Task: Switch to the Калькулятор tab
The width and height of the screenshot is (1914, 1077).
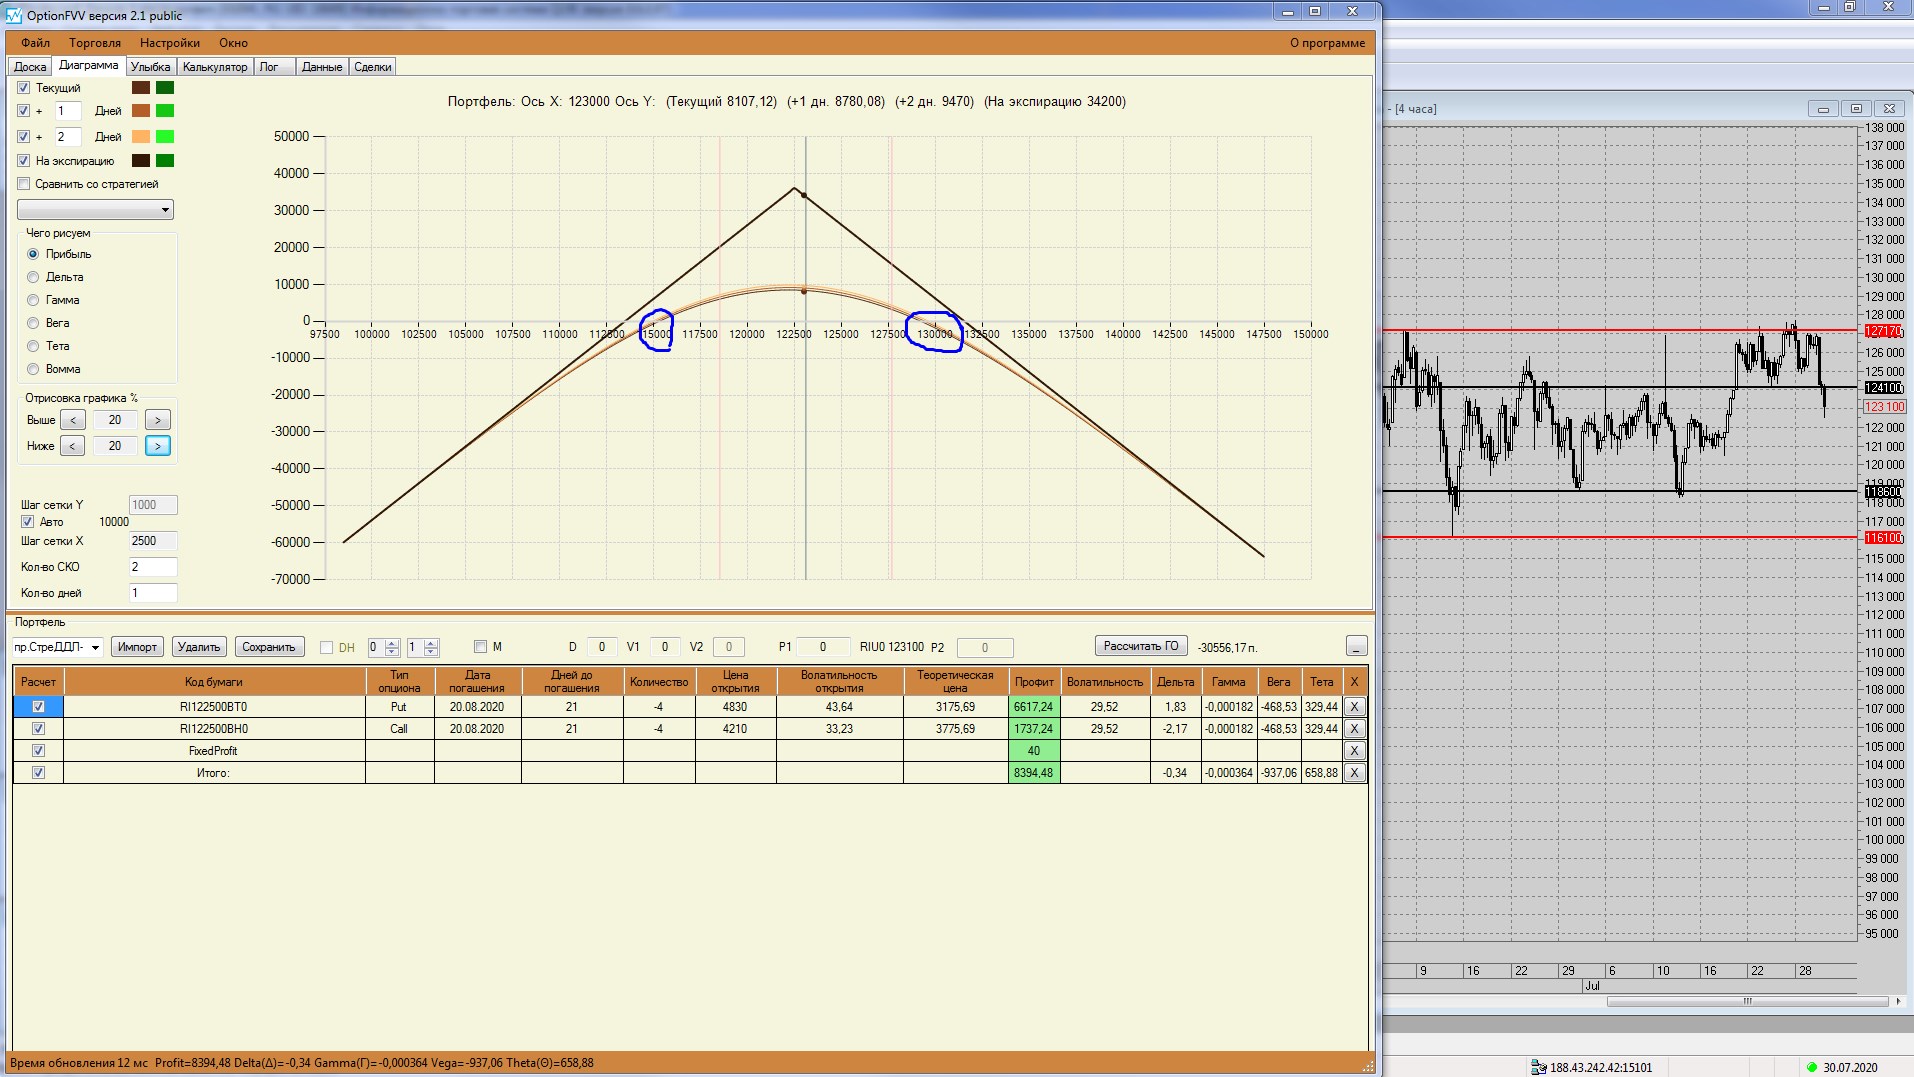Action: tap(215, 67)
